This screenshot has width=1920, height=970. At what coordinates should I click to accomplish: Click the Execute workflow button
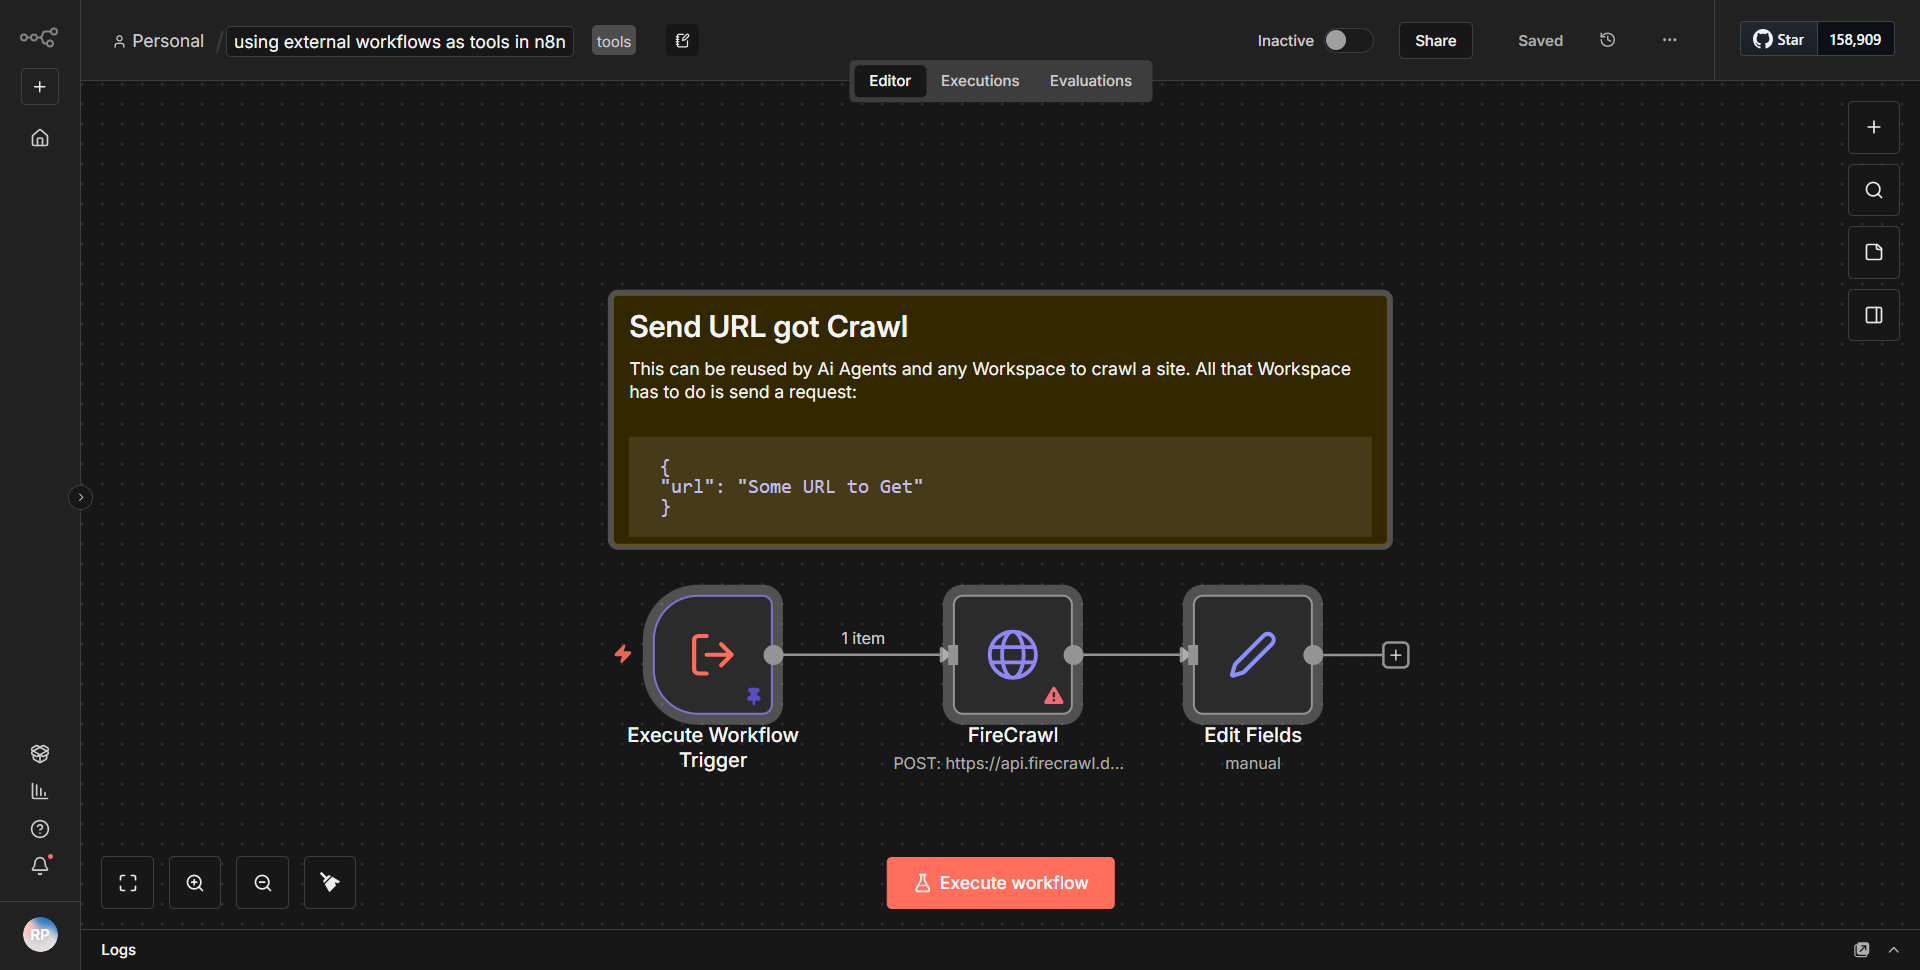coord(1000,883)
